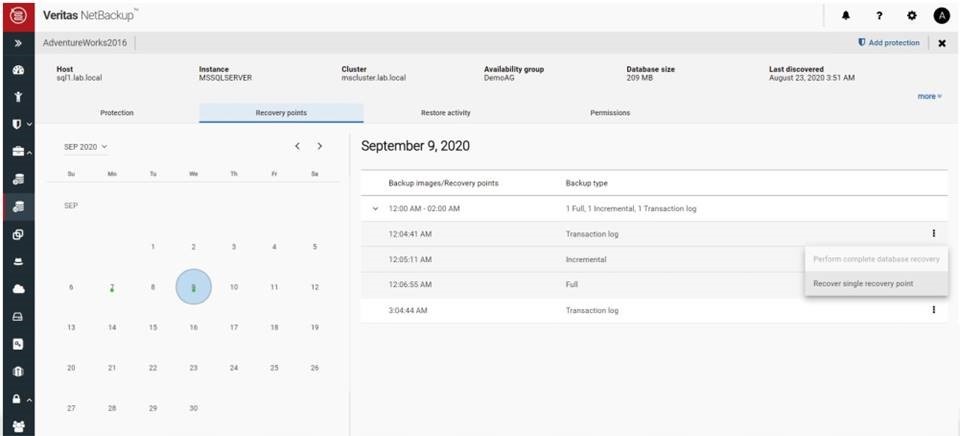The width and height of the screenshot is (960, 436).
Task: Collapse the briefcase Workloads sidebar chevron
Action: (x=28, y=152)
